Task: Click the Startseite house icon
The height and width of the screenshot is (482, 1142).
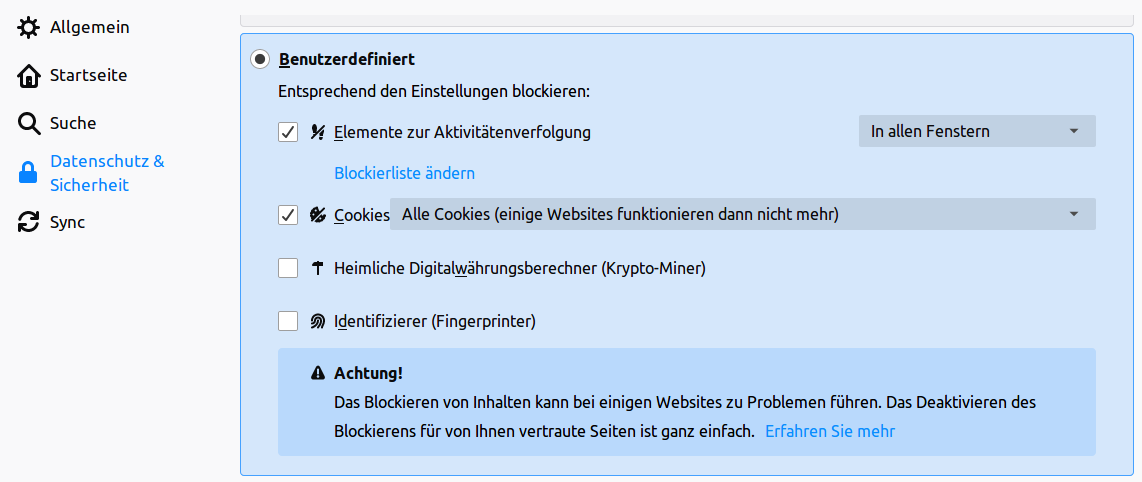Action: pos(28,76)
